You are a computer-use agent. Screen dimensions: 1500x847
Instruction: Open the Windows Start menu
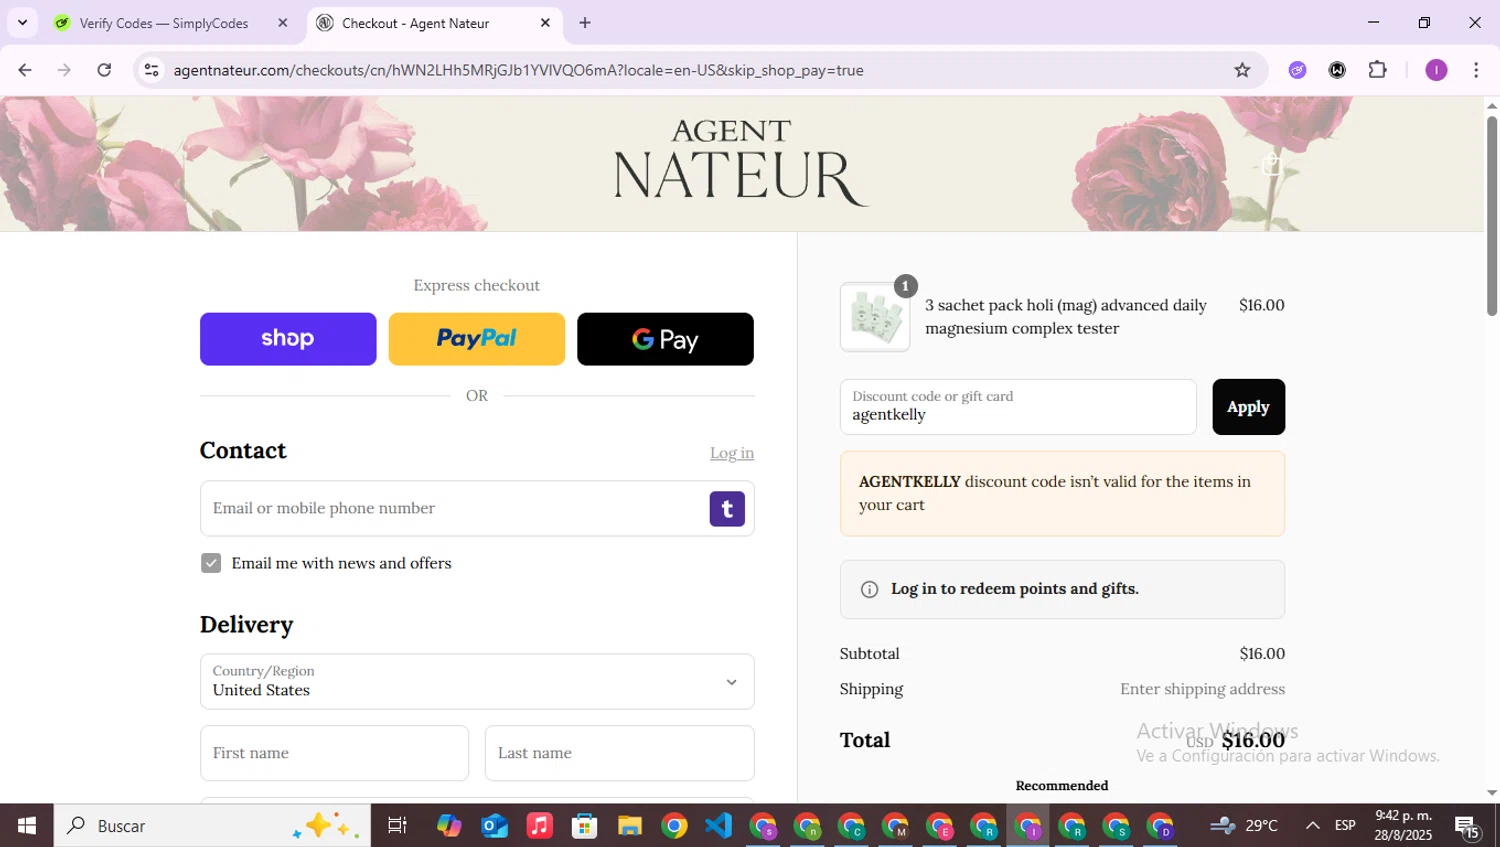click(x=27, y=826)
